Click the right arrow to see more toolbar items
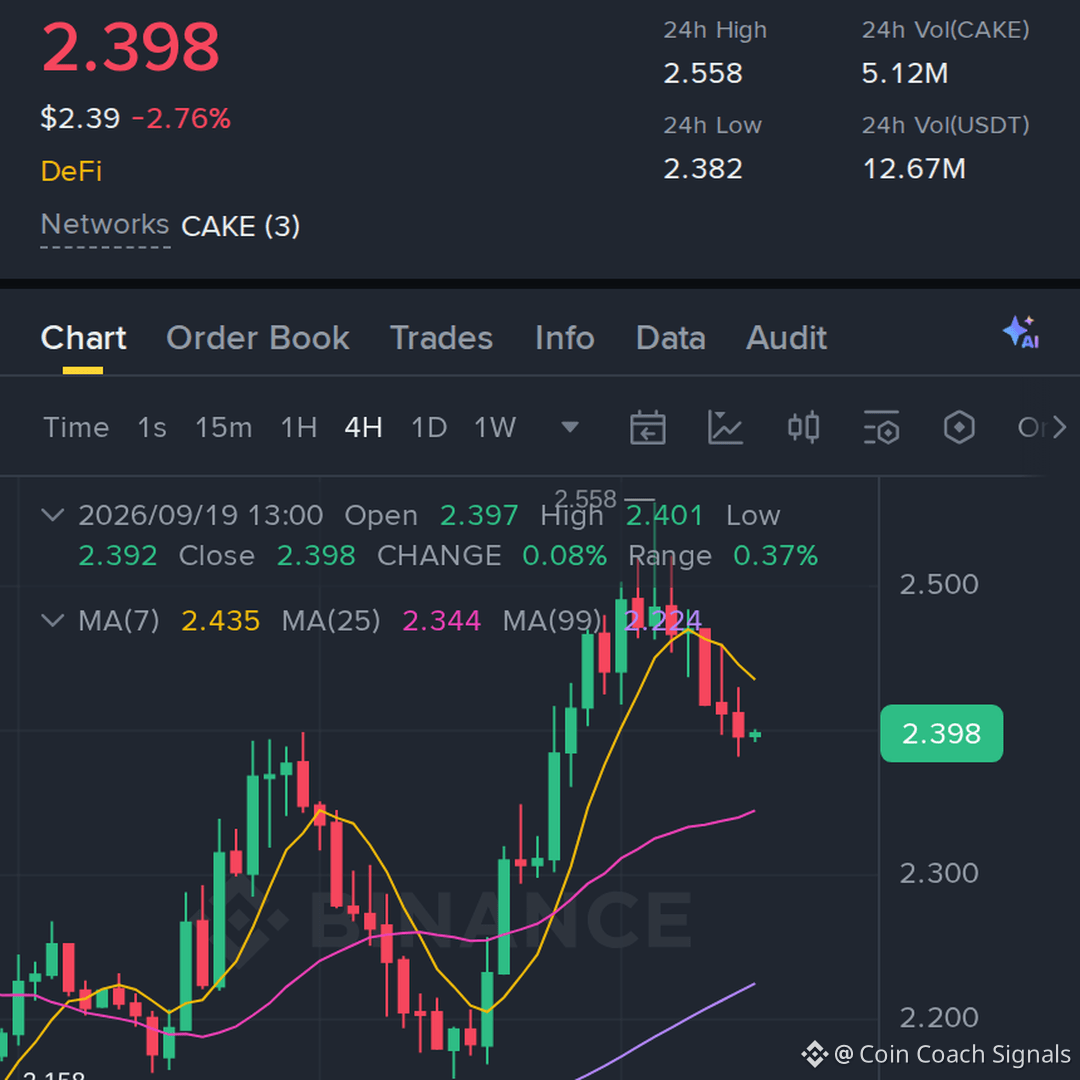This screenshot has width=1080, height=1080. 1060,428
